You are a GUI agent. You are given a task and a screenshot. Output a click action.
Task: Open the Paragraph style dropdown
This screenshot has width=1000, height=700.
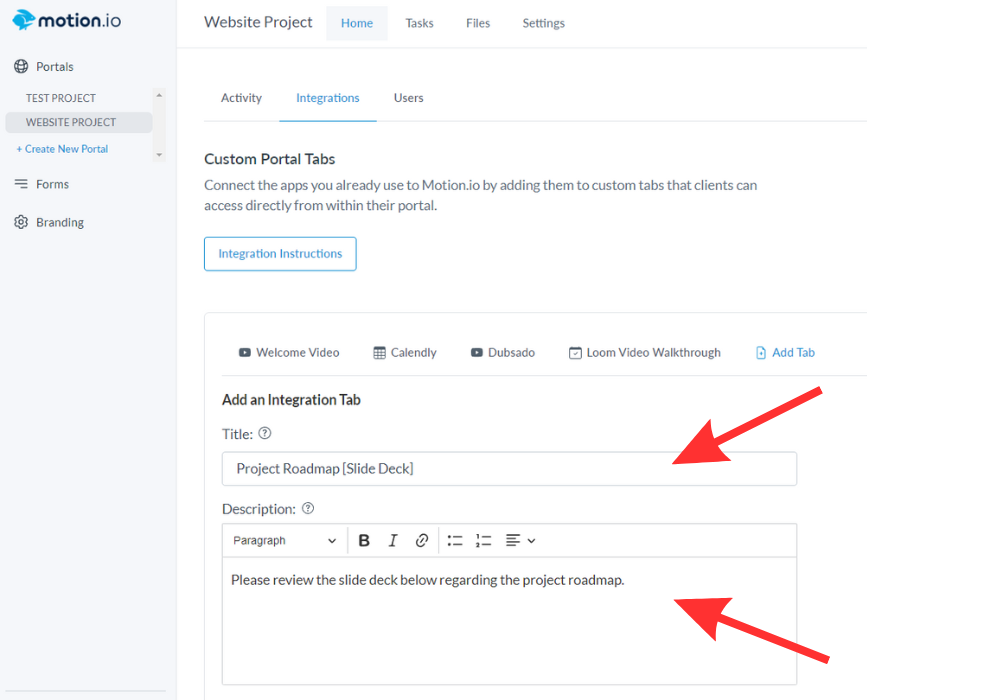(285, 541)
